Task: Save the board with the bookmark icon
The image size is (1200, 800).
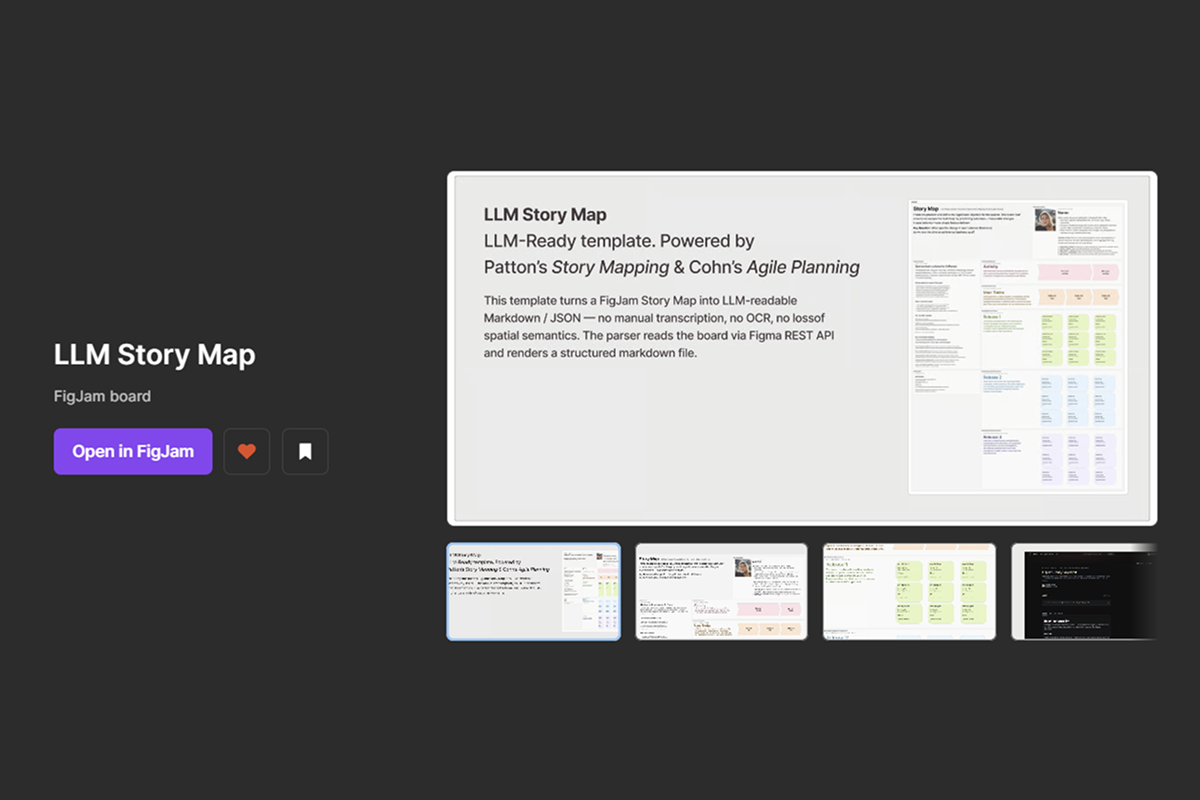Action: (305, 452)
